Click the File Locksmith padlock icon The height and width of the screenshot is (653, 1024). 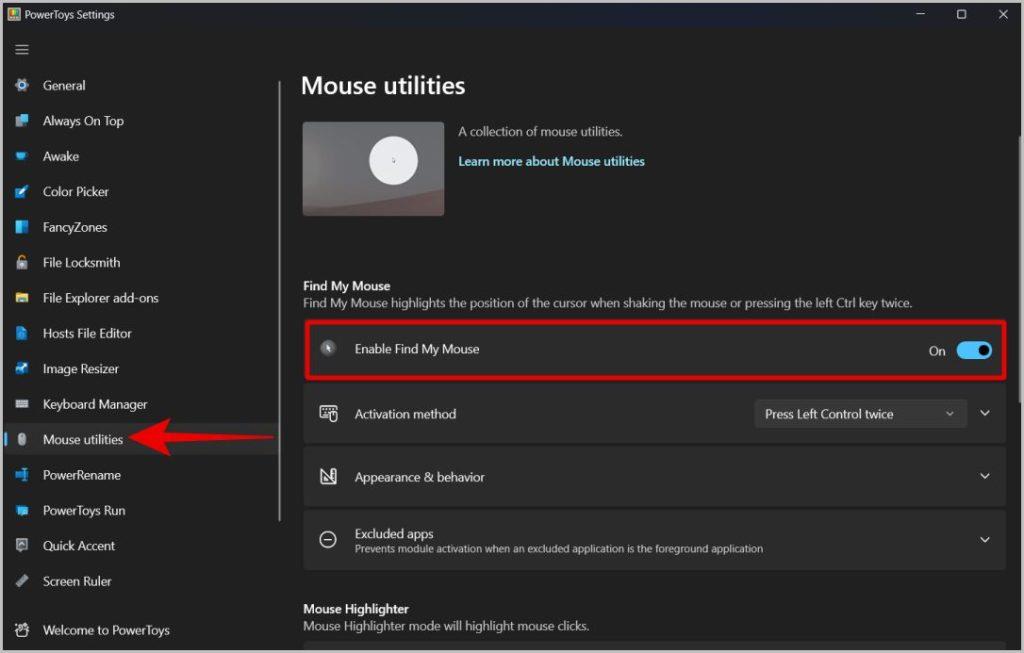pyautogui.click(x=22, y=263)
